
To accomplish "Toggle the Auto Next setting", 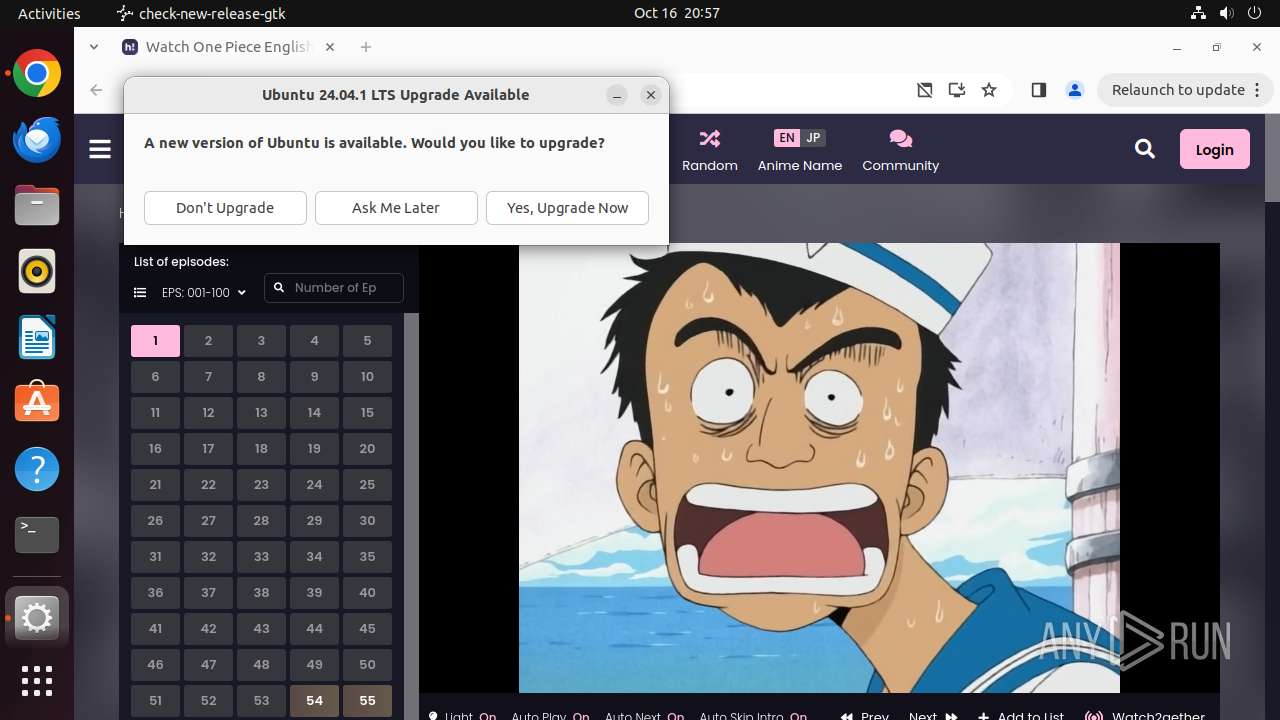I will coord(645,716).
